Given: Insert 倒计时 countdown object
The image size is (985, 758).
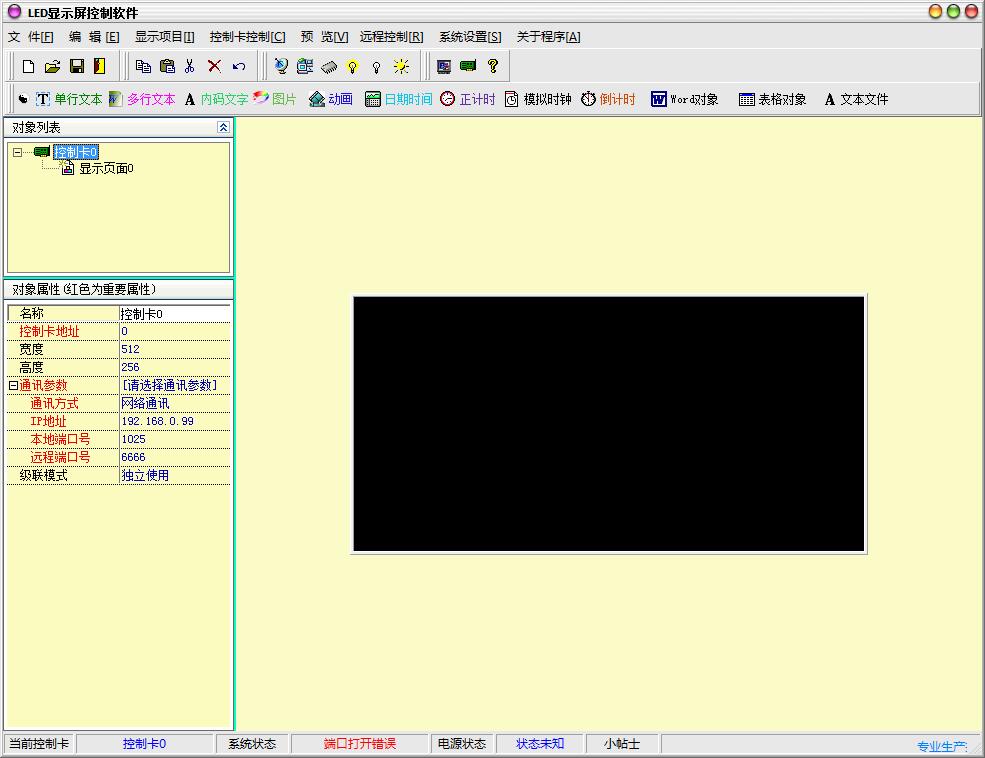Looking at the screenshot, I should coord(608,99).
